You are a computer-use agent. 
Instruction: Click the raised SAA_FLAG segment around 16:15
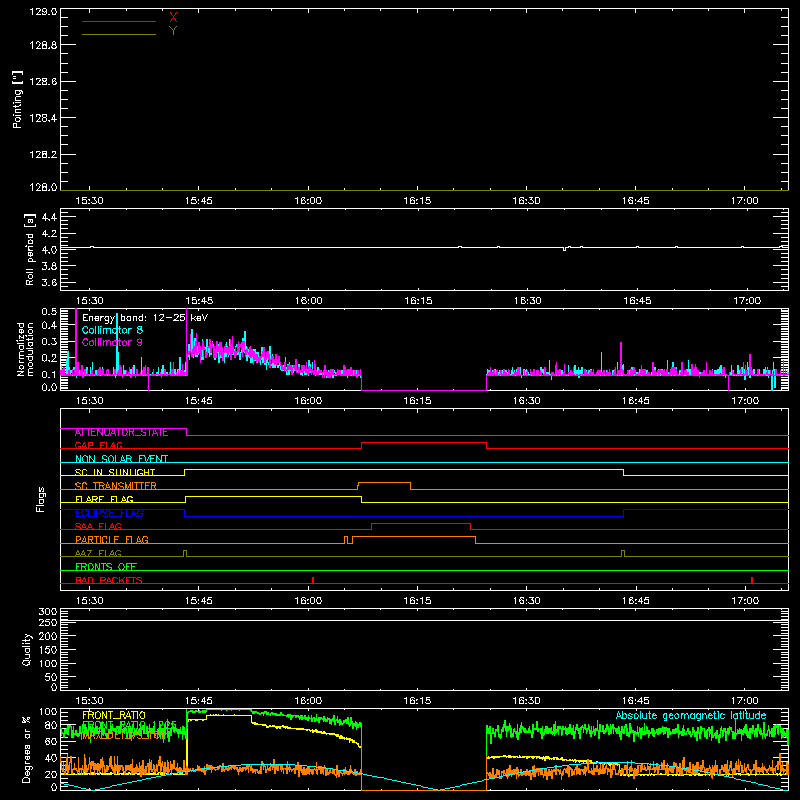421,523
